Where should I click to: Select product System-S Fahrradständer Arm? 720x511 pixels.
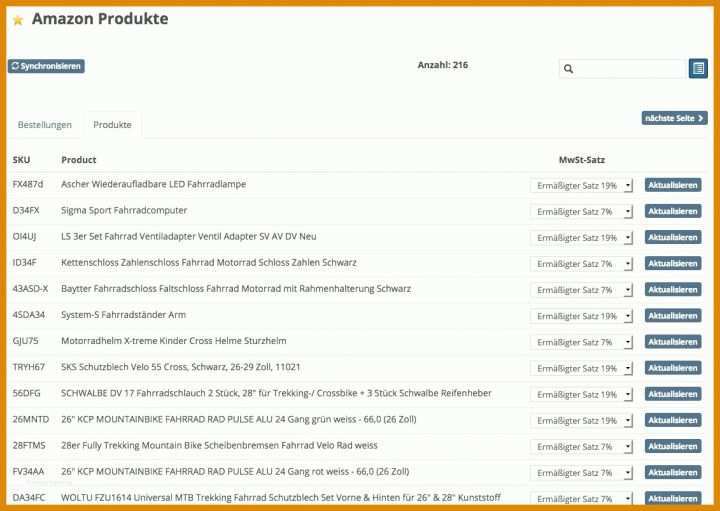pyautogui.click(x=124, y=315)
